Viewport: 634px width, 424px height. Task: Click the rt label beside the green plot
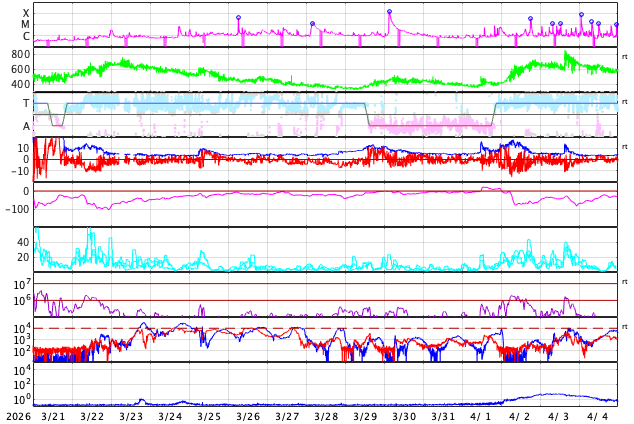coord(624,57)
